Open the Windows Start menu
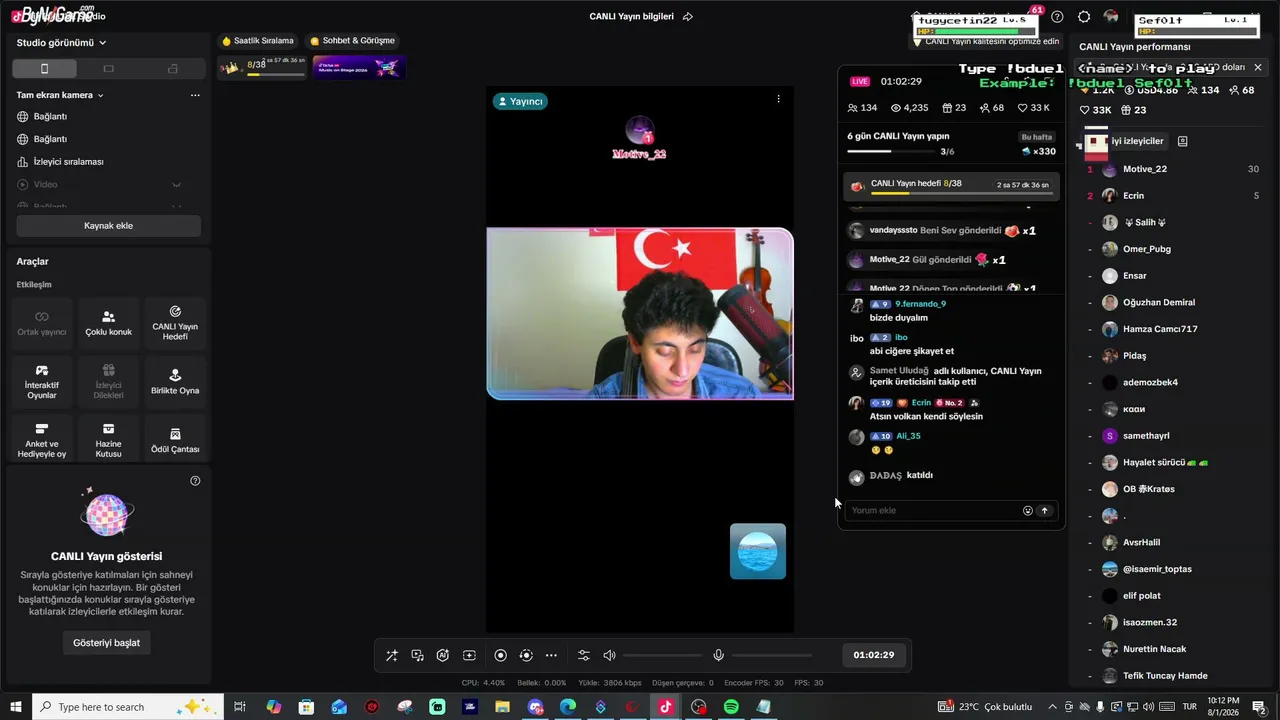This screenshot has width=1280, height=720. (x=16, y=707)
